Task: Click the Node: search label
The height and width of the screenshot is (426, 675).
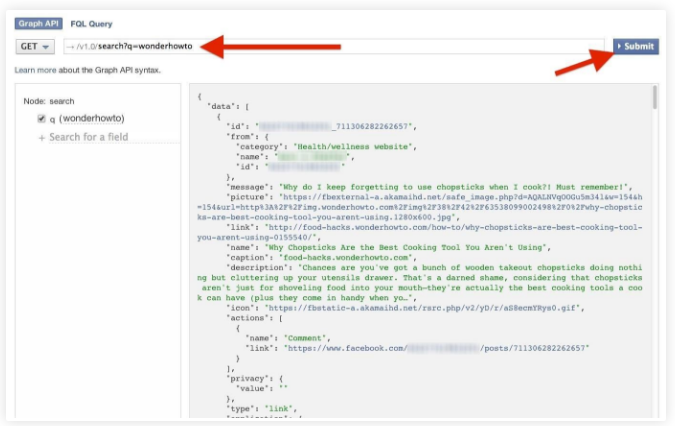Action: point(49,101)
